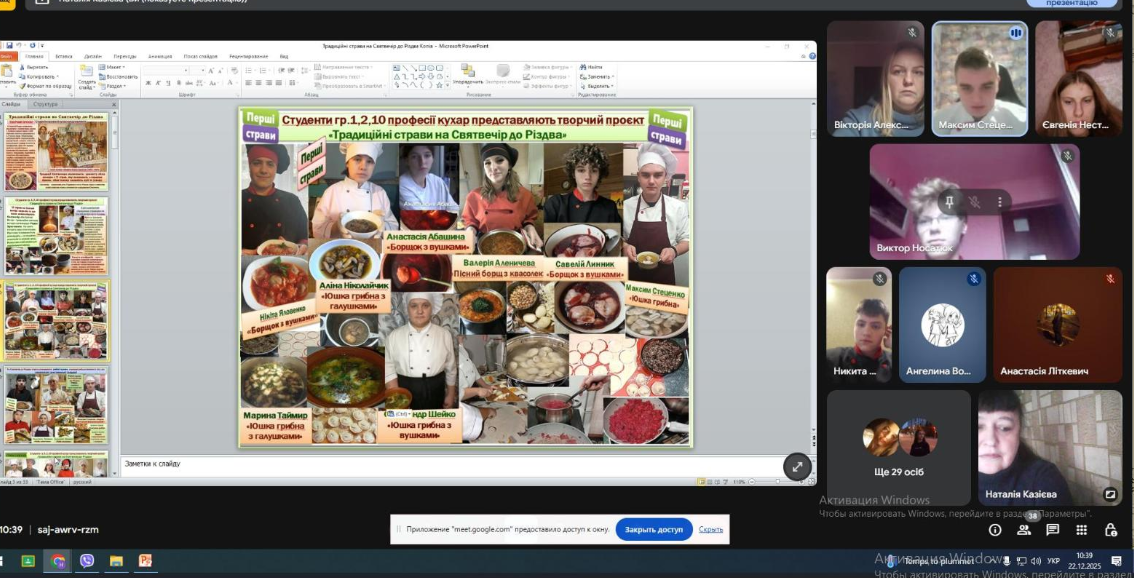Click the Скрыть link in sharing bar
The height and width of the screenshot is (578, 1134).
[x=711, y=529]
